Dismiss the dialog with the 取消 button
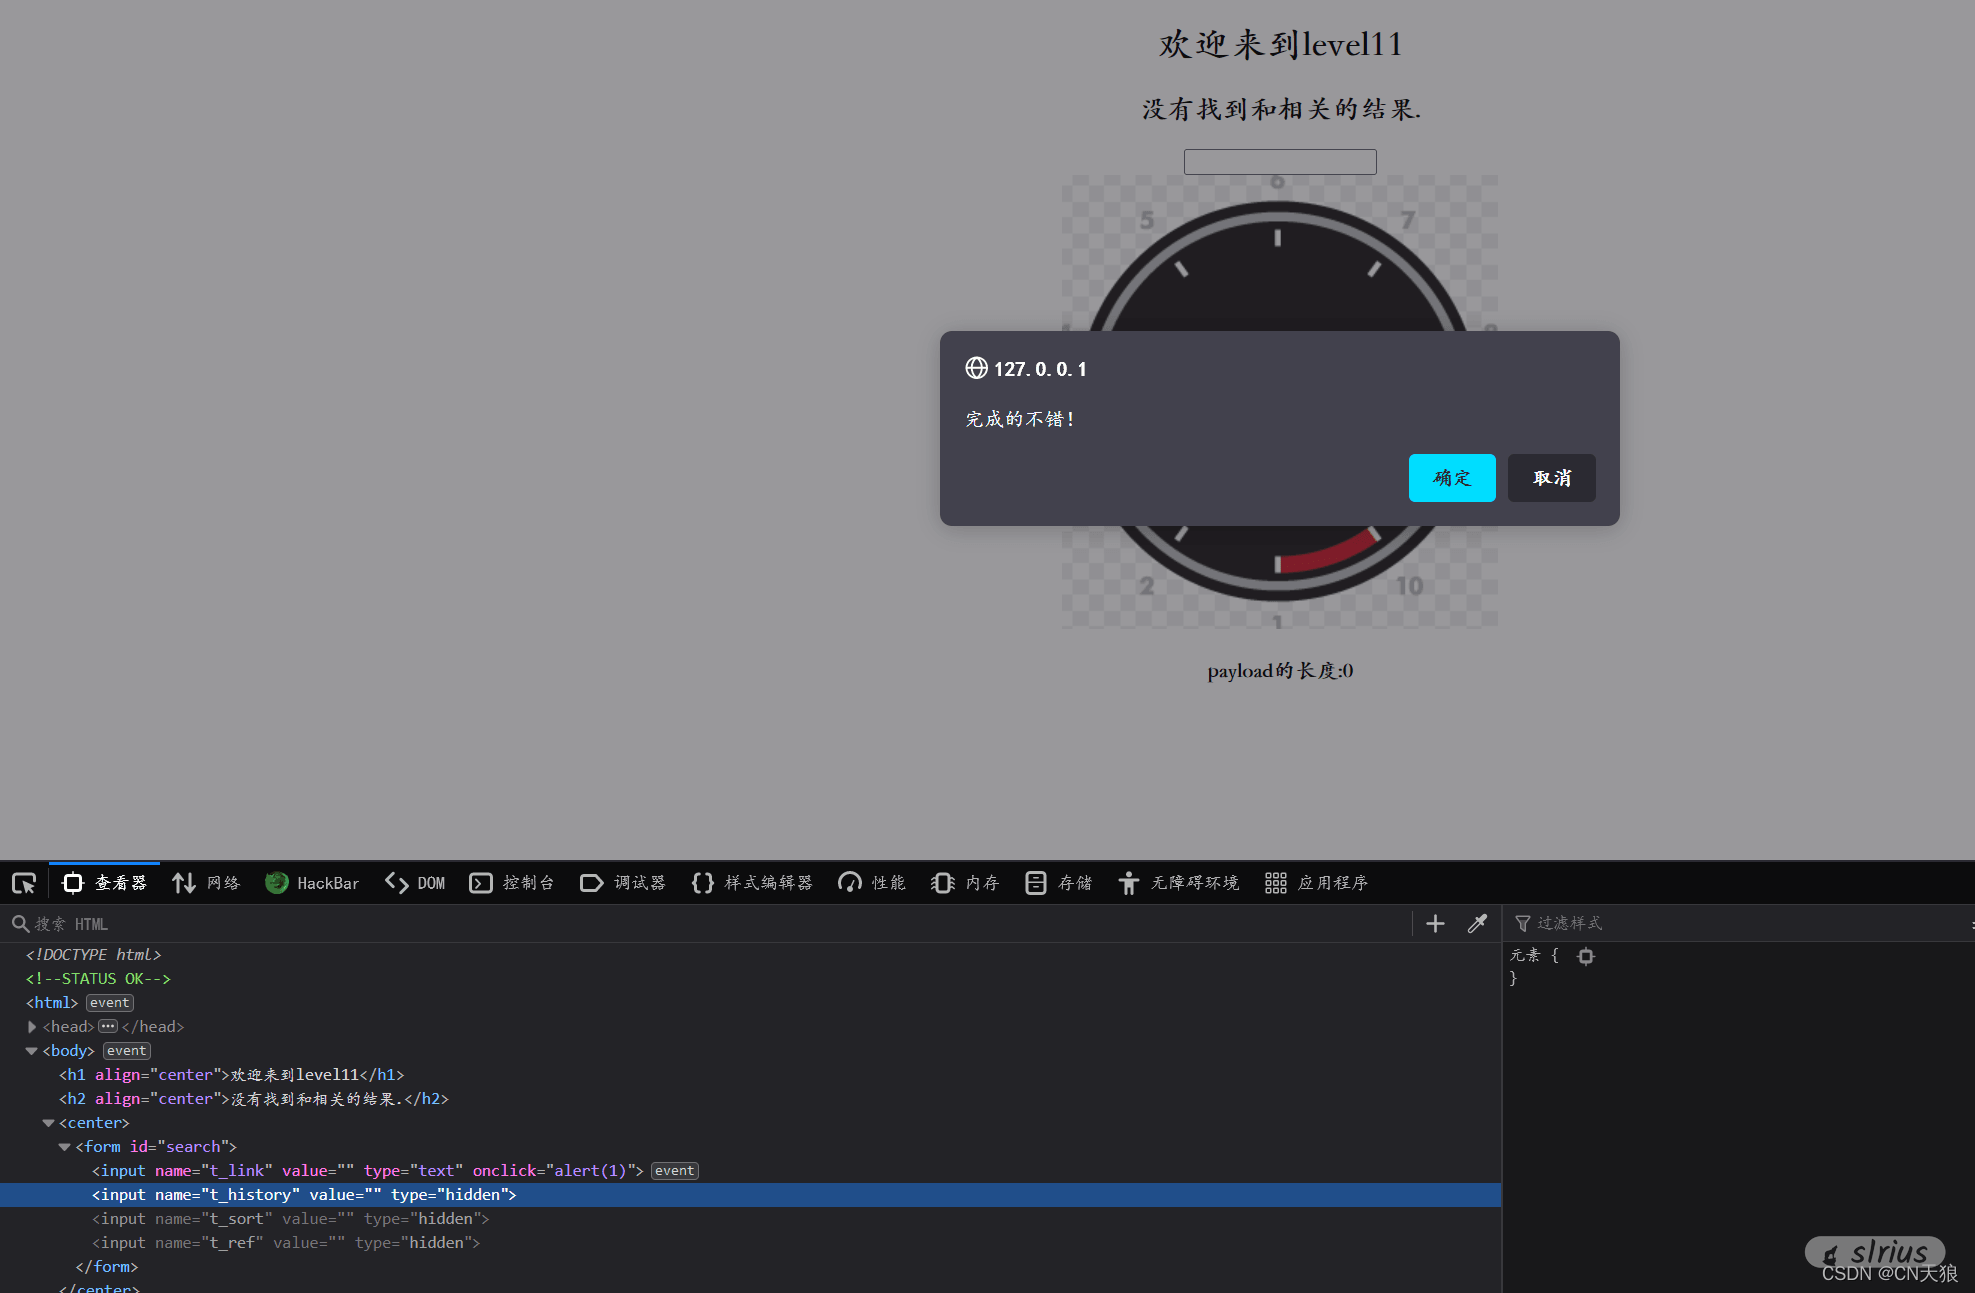This screenshot has width=1975, height=1293. 1551,478
